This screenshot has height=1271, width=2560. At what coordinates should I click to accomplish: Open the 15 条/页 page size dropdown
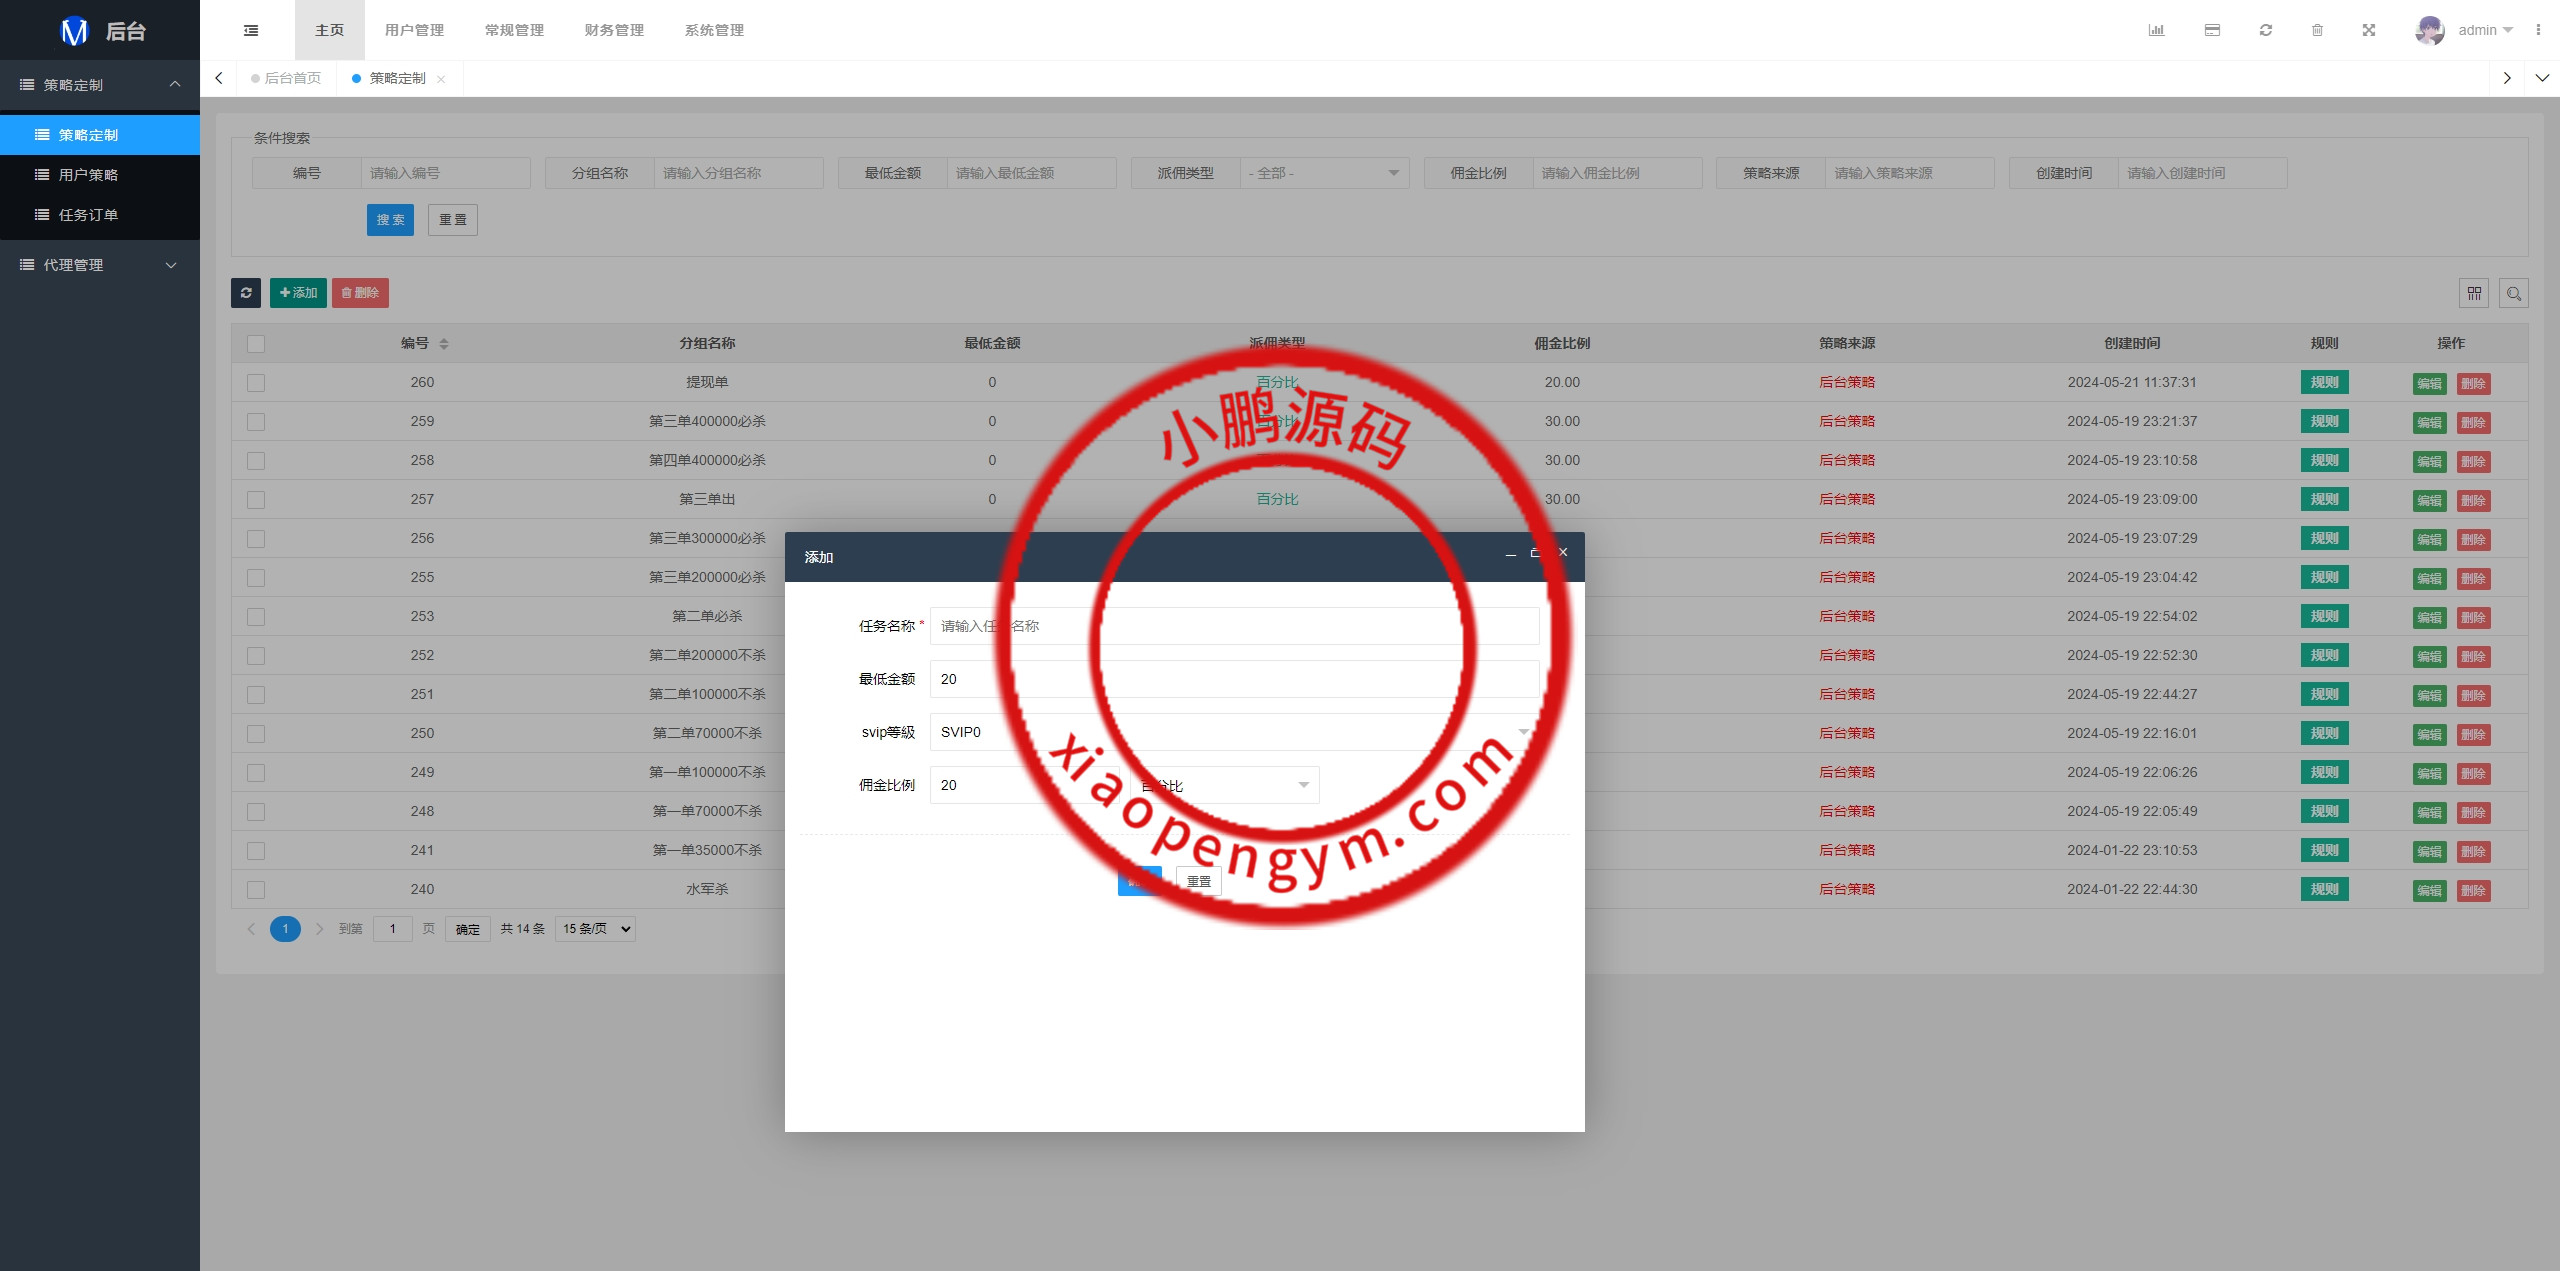[x=596, y=929]
